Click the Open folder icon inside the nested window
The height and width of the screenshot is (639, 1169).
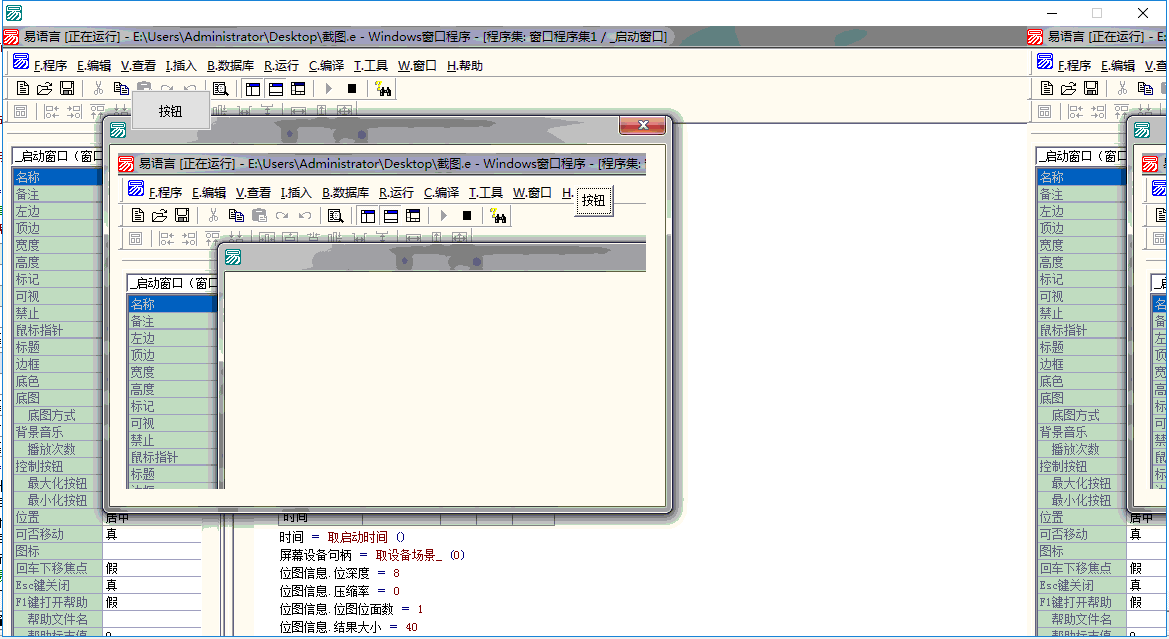[x=160, y=215]
